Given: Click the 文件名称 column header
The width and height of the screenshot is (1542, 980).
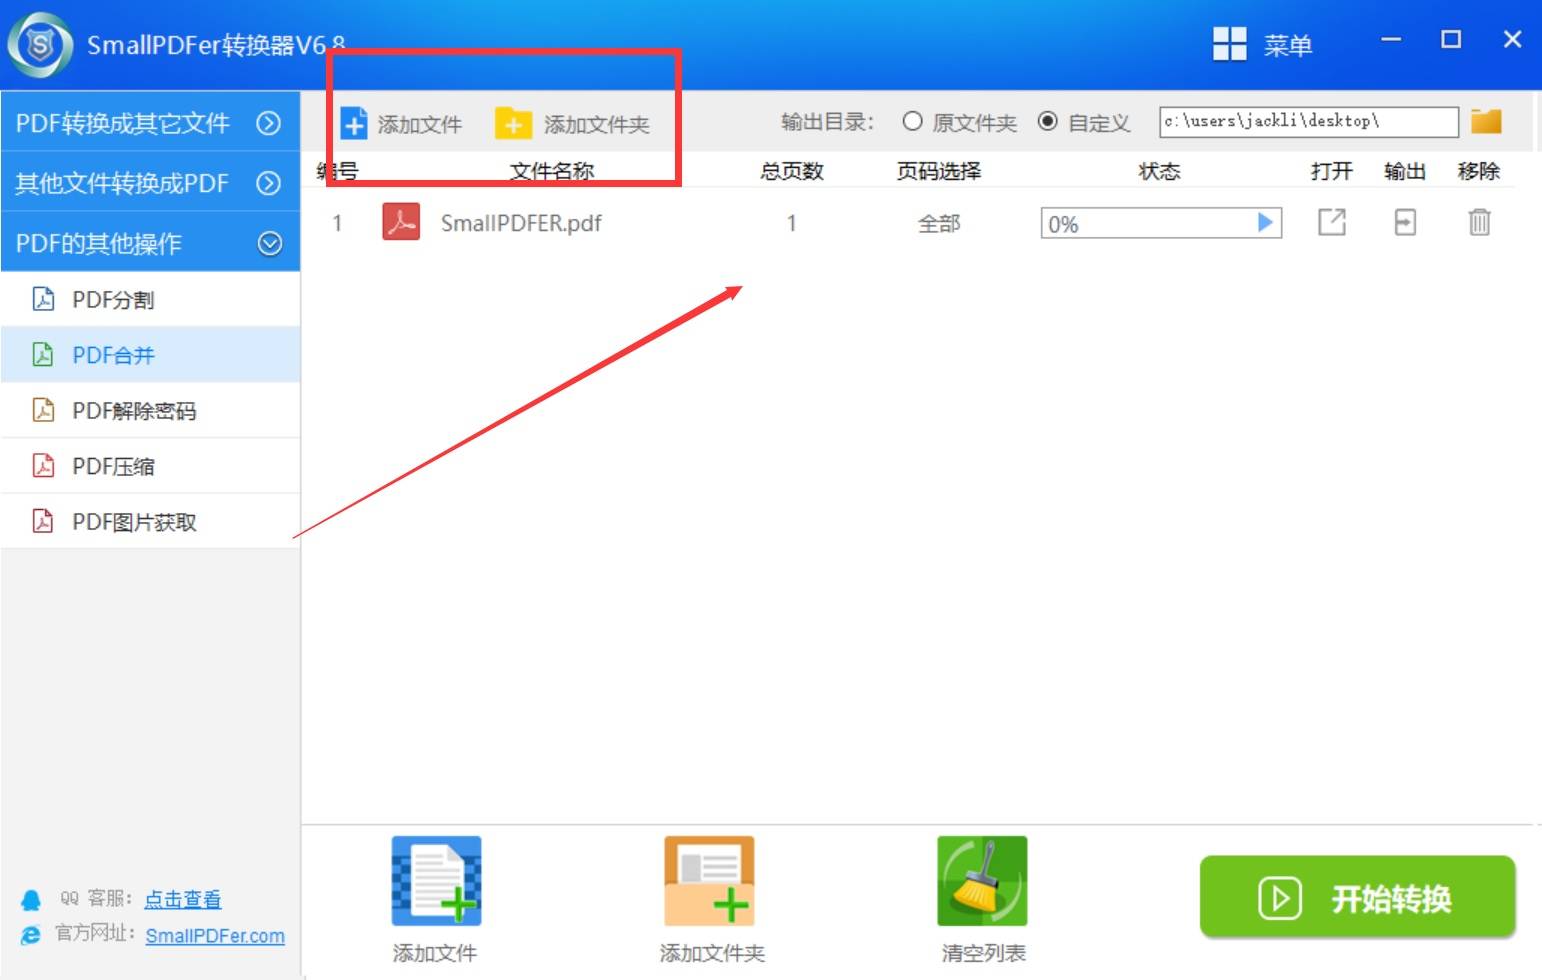Looking at the screenshot, I should pos(552,171).
